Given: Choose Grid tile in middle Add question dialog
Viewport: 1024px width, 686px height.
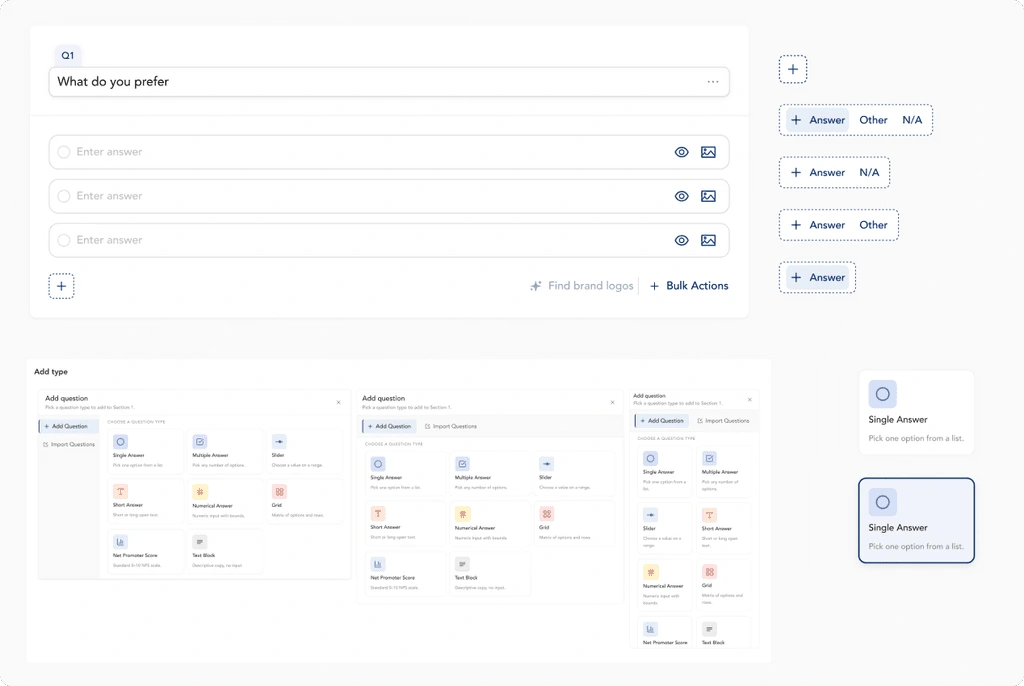Looking at the screenshot, I should tap(574, 523).
